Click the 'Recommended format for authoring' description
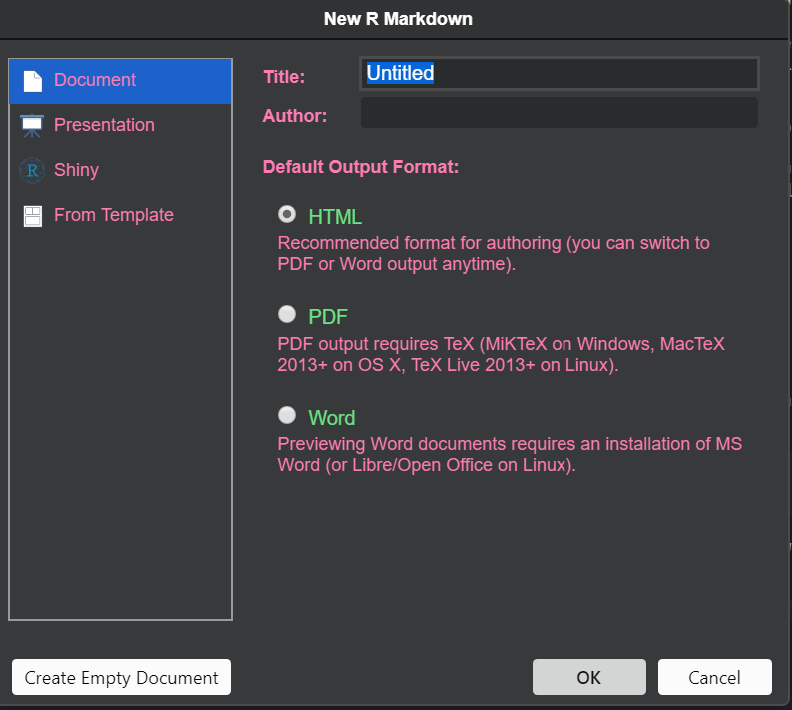 (x=493, y=253)
